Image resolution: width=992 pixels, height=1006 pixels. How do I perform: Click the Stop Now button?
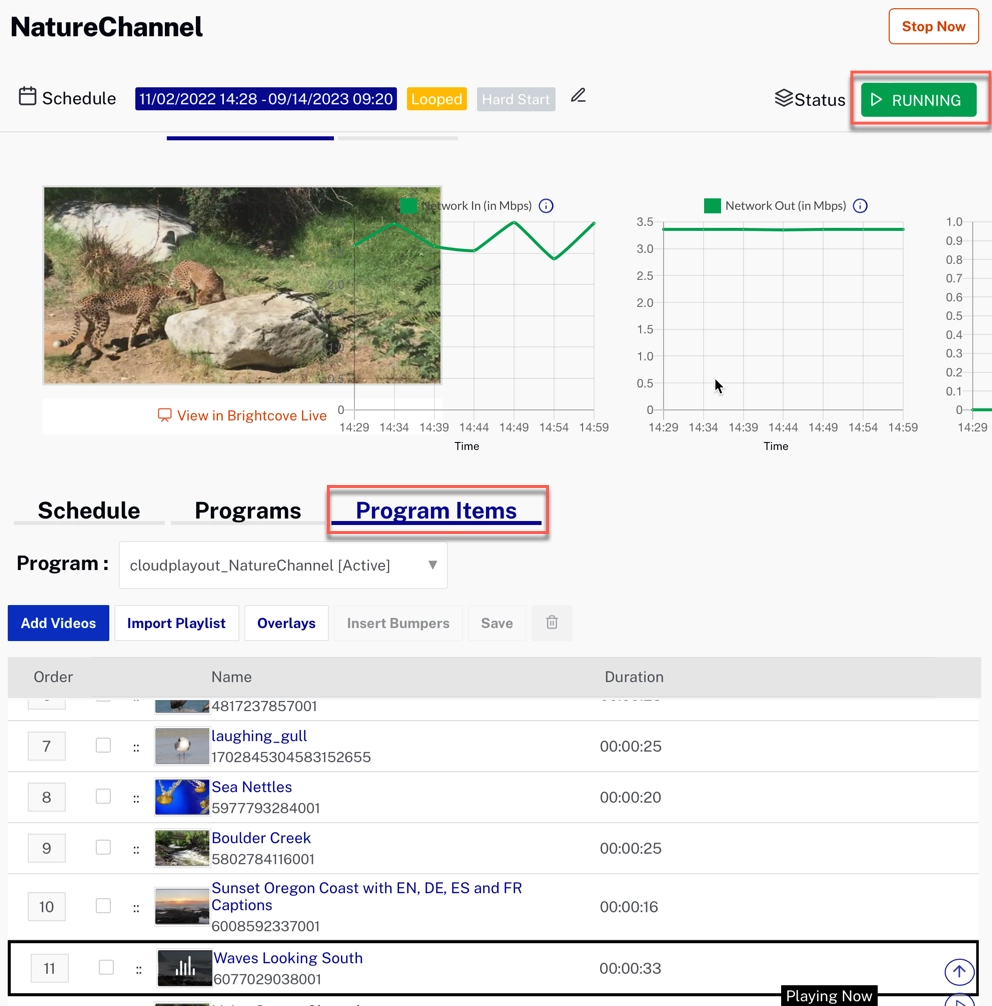point(932,26)
